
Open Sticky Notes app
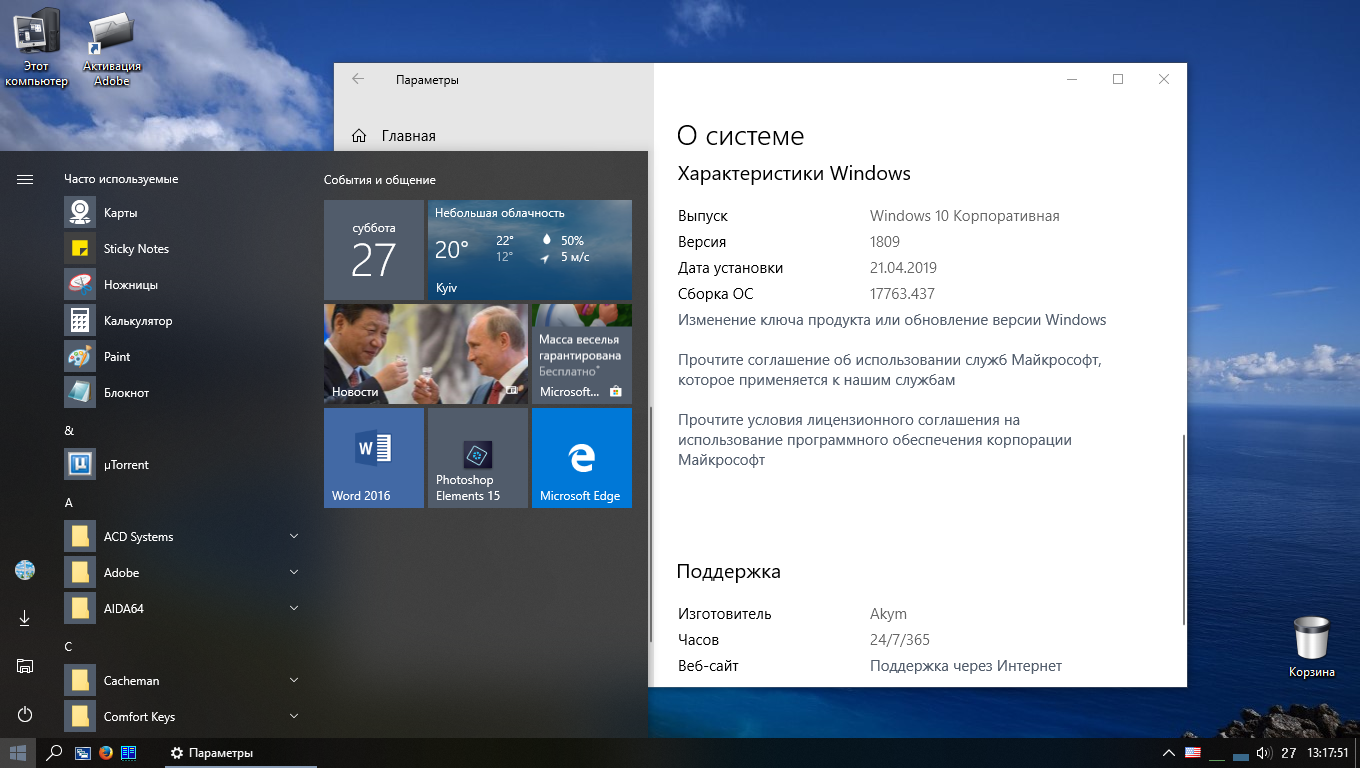click(x=182, y=249)
